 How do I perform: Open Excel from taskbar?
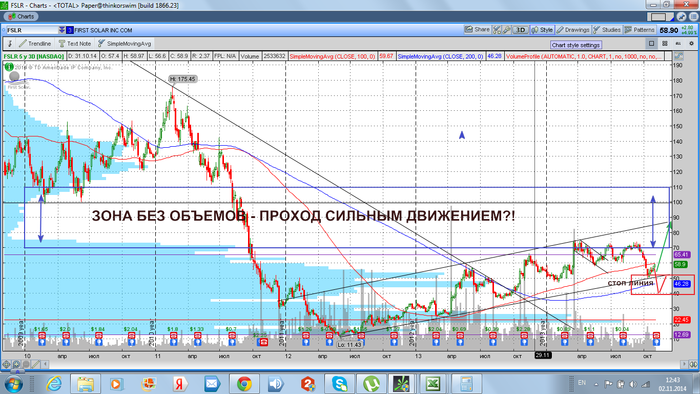(x=433, y=384)
